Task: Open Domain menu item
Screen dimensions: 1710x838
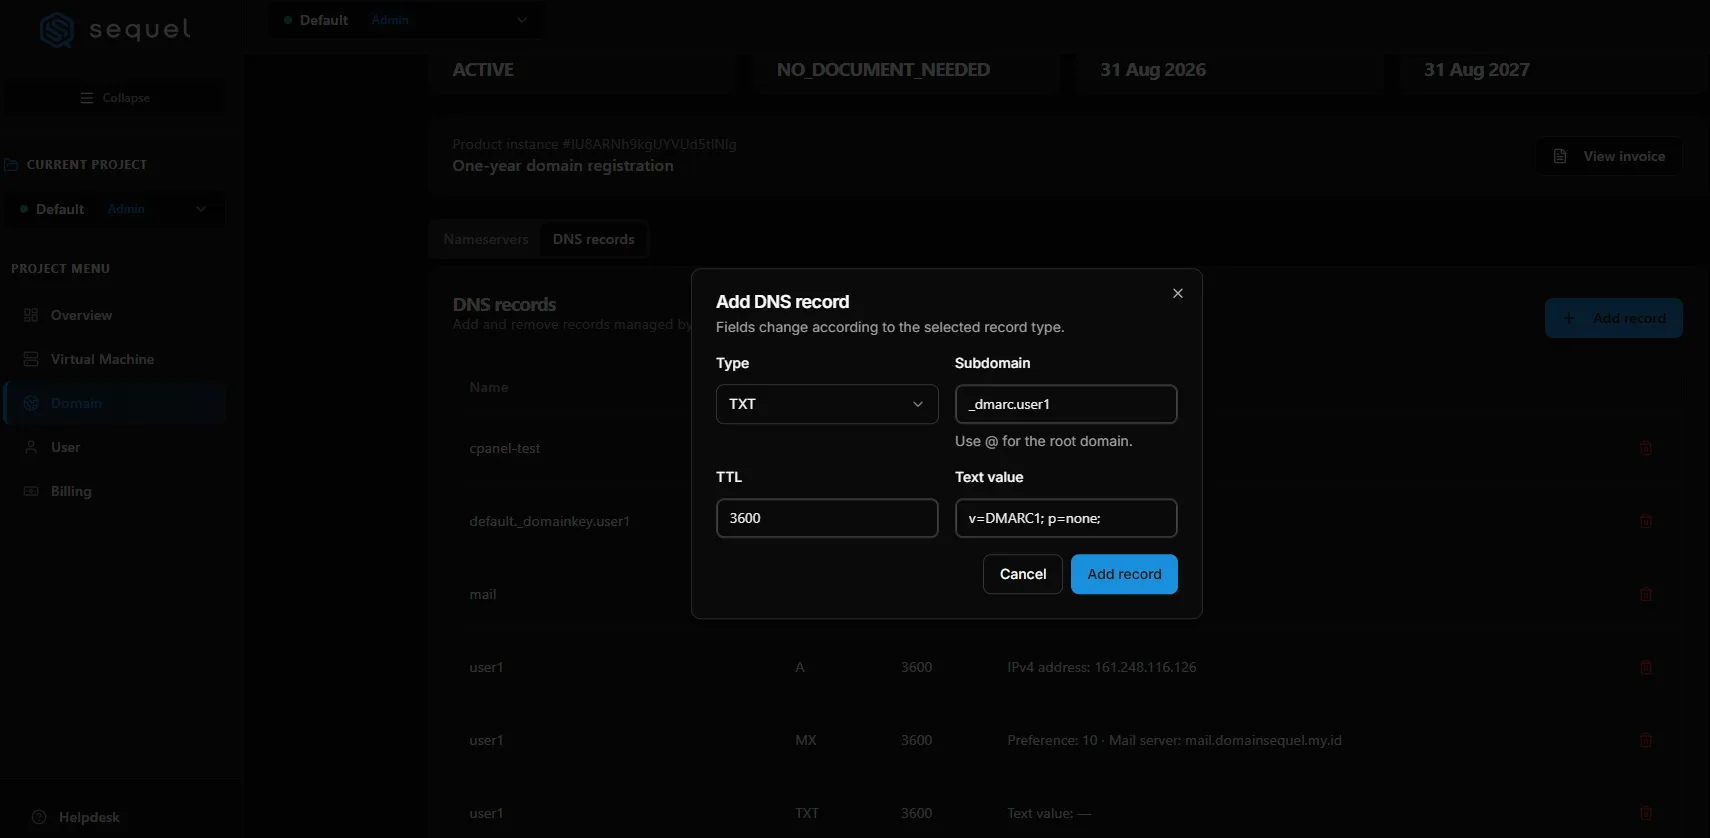Action: [115, 403]
